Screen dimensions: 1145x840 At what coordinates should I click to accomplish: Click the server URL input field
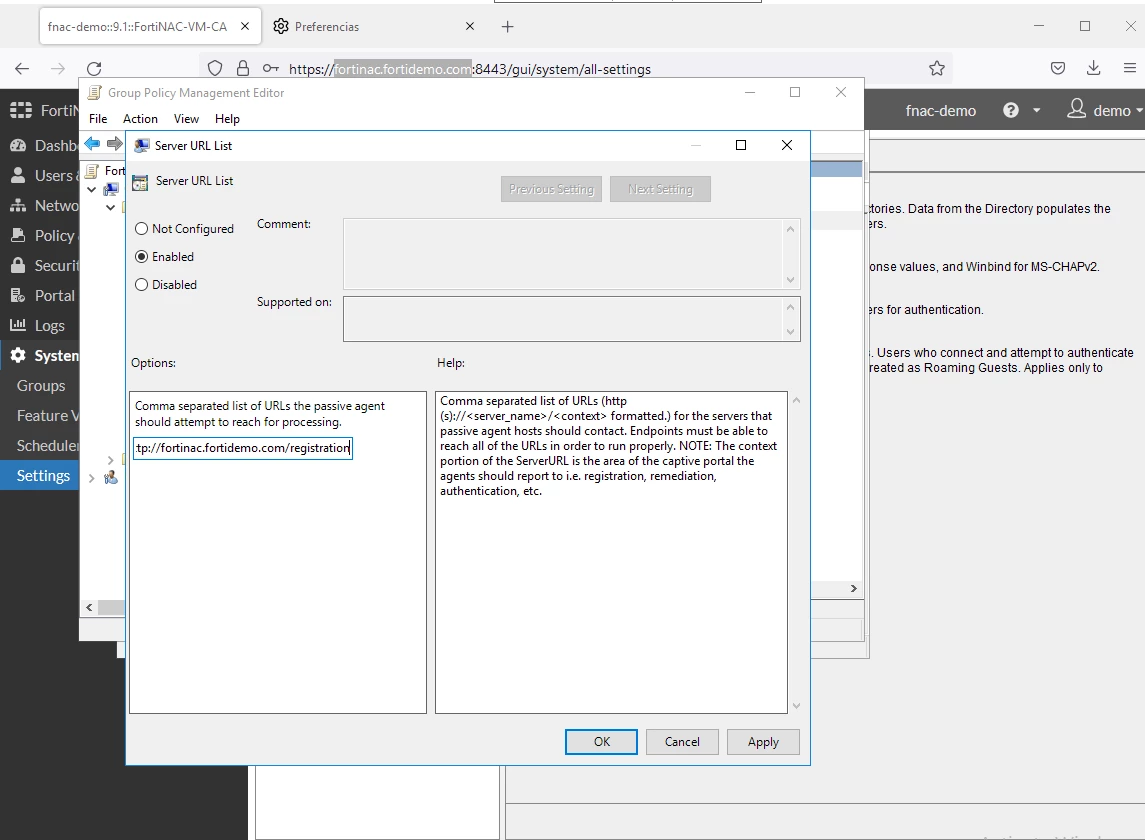click(242, 448)
